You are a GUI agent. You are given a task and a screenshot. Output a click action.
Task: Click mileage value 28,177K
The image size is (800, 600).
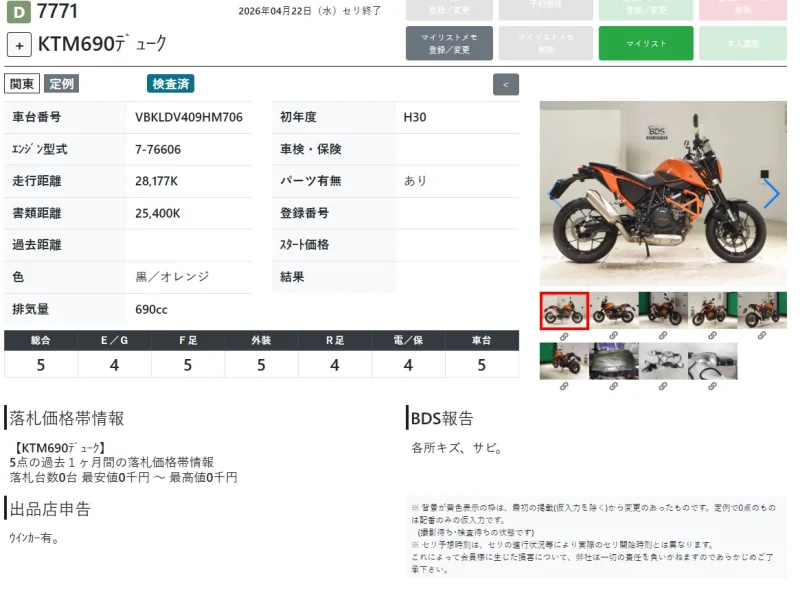[156, 181]
